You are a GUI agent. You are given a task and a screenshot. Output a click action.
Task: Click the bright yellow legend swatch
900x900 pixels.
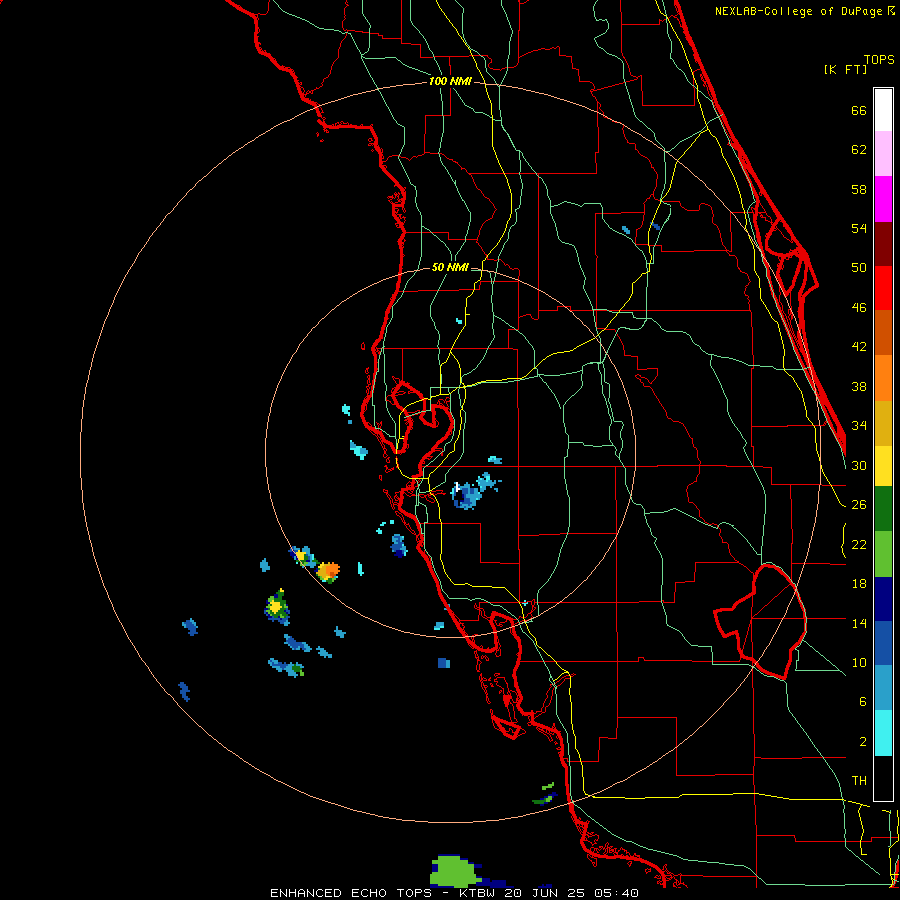coord(883,465)
